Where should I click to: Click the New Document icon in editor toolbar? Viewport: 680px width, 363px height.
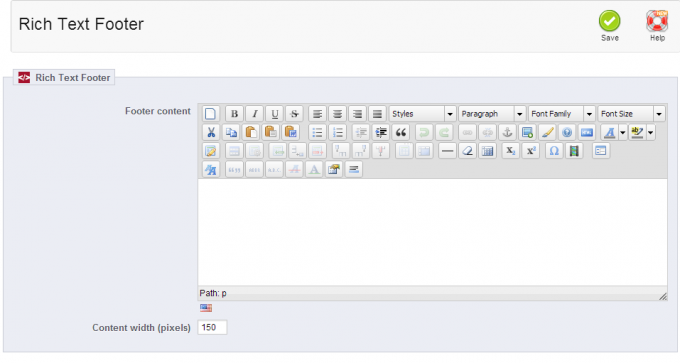click(210, 114)
